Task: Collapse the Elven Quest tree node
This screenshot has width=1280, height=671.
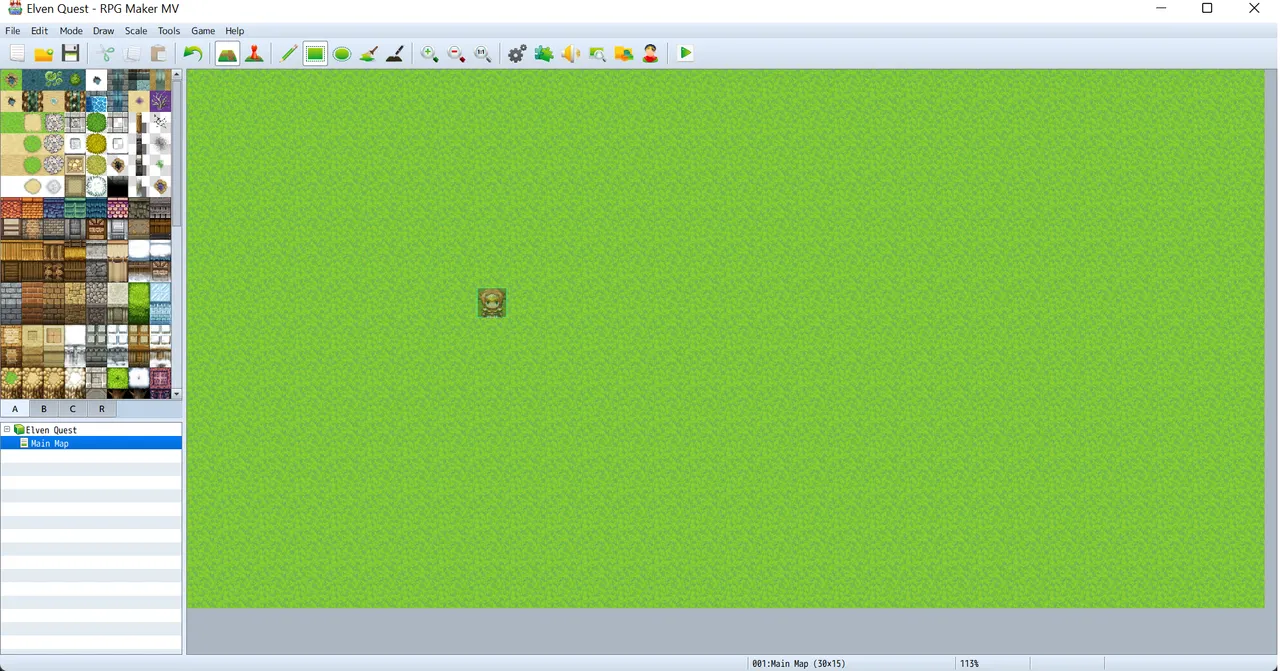Action: (x=7, y=430)
